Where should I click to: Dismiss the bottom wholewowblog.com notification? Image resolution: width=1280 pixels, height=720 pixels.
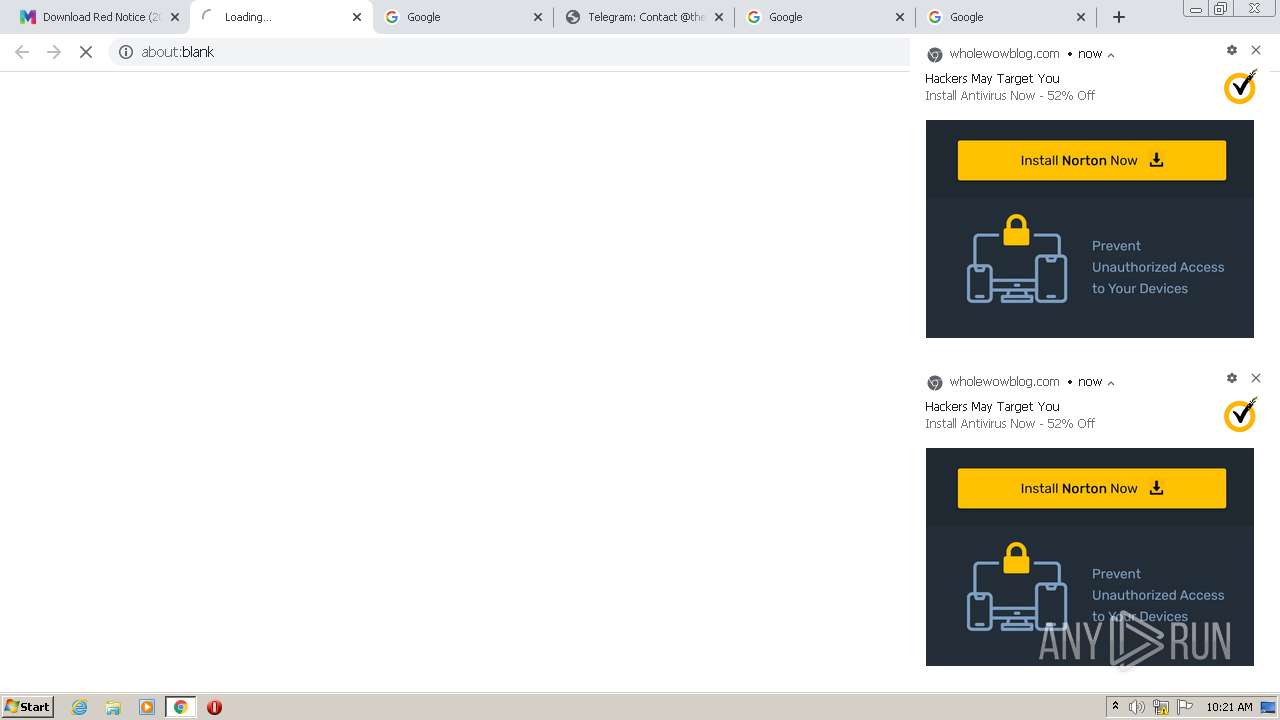coord(1256,378)
